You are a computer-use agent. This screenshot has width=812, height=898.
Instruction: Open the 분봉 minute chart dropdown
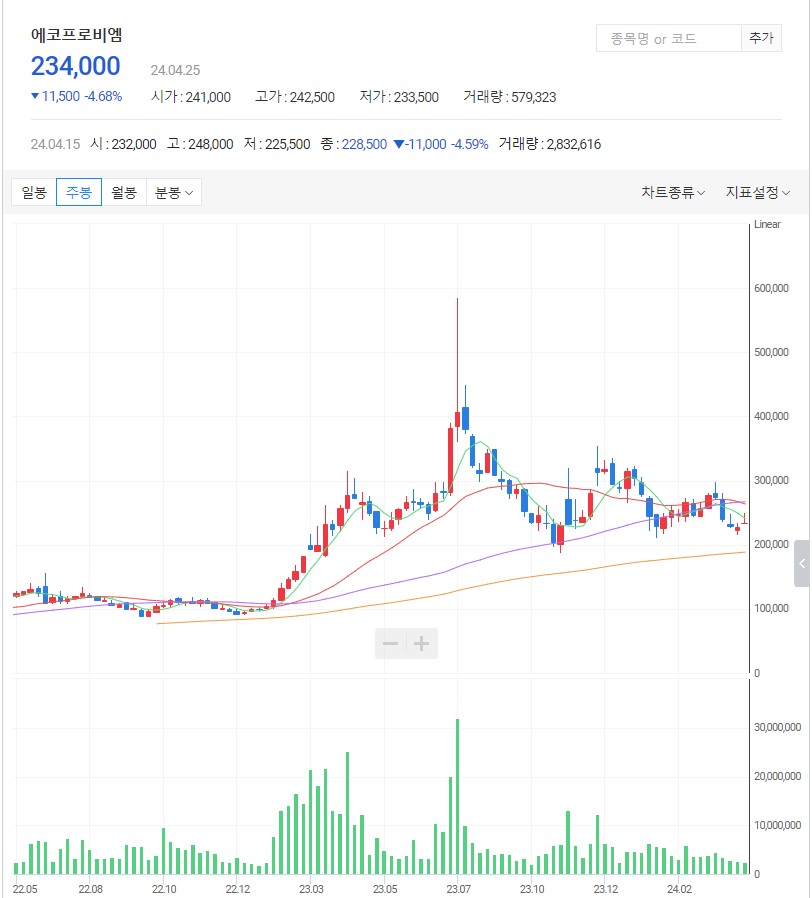point(174,192)
